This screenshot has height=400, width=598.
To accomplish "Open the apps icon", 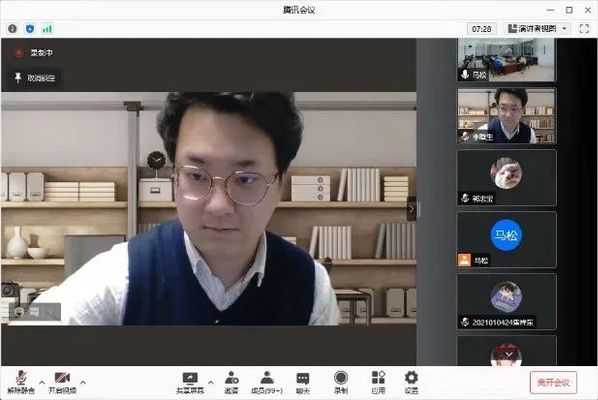I will point(378,383).
